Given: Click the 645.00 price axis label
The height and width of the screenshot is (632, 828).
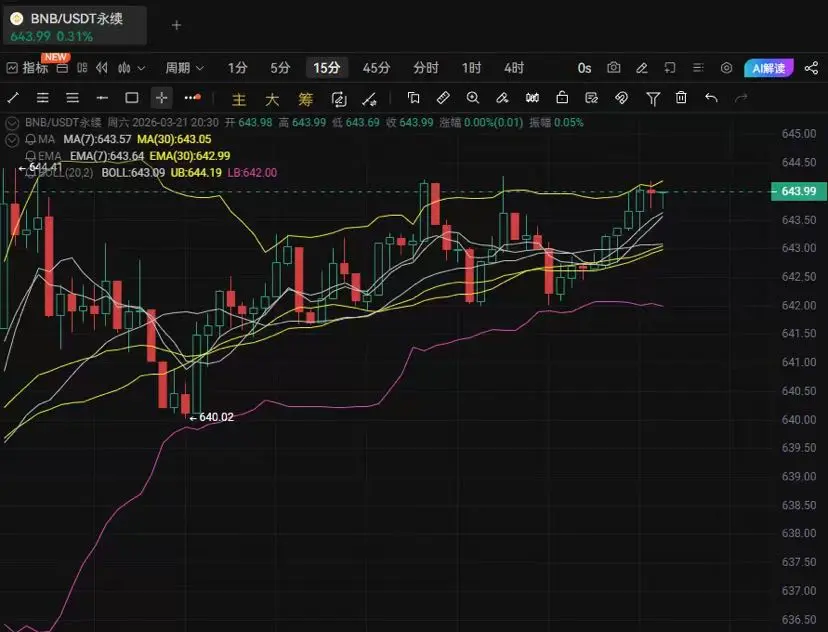Looking at the screenshot, I should click(x=799, y=134).
